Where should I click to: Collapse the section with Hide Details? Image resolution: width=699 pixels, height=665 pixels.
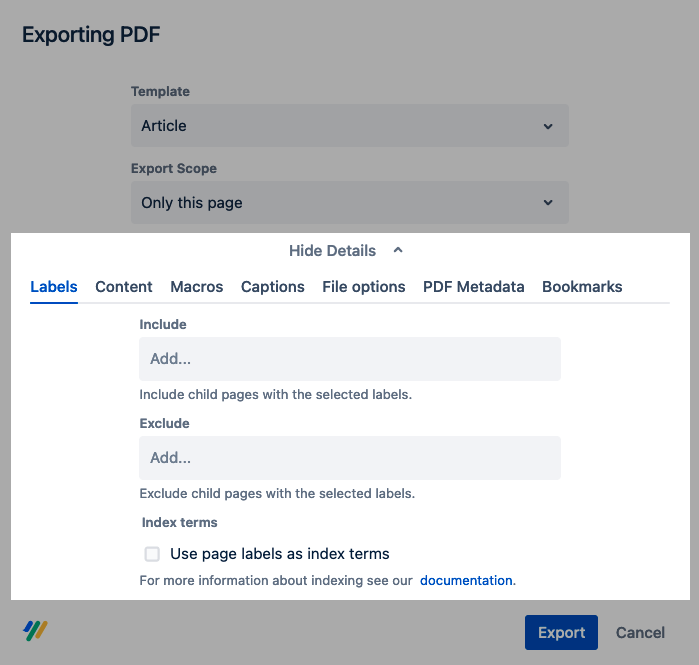point(333,250)
